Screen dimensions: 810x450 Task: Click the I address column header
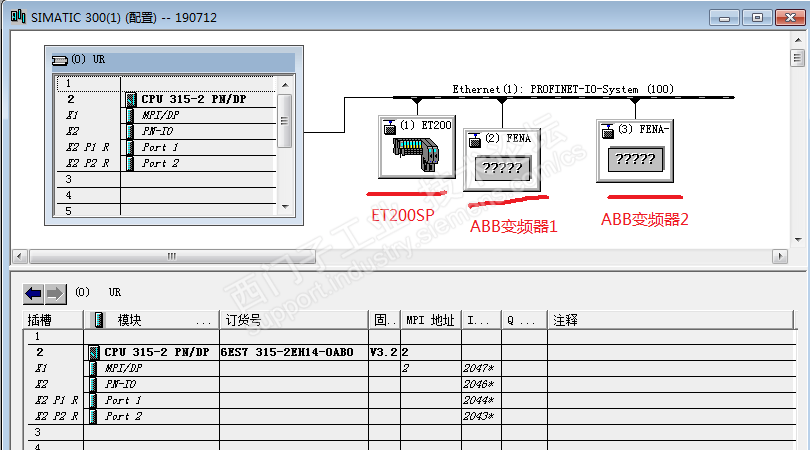(481, 320)
